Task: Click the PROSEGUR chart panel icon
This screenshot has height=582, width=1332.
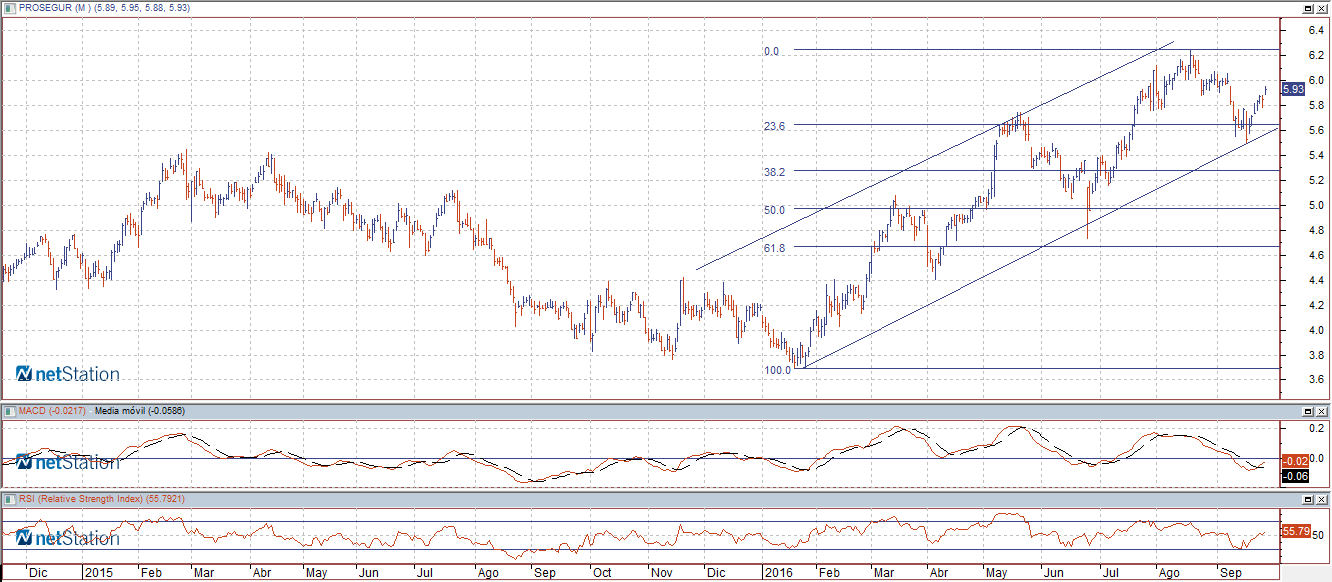Action: pos(9,8)
